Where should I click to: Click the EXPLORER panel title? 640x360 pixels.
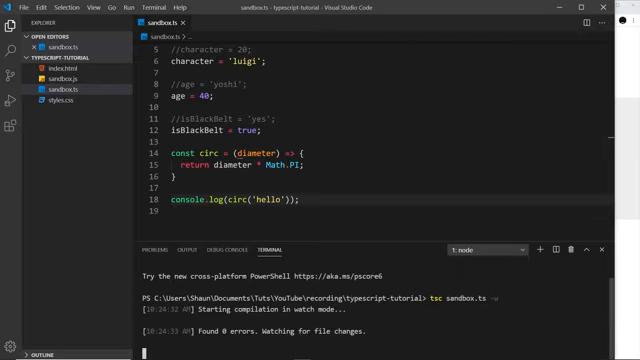pyautogui.click(x=43, y=23)
